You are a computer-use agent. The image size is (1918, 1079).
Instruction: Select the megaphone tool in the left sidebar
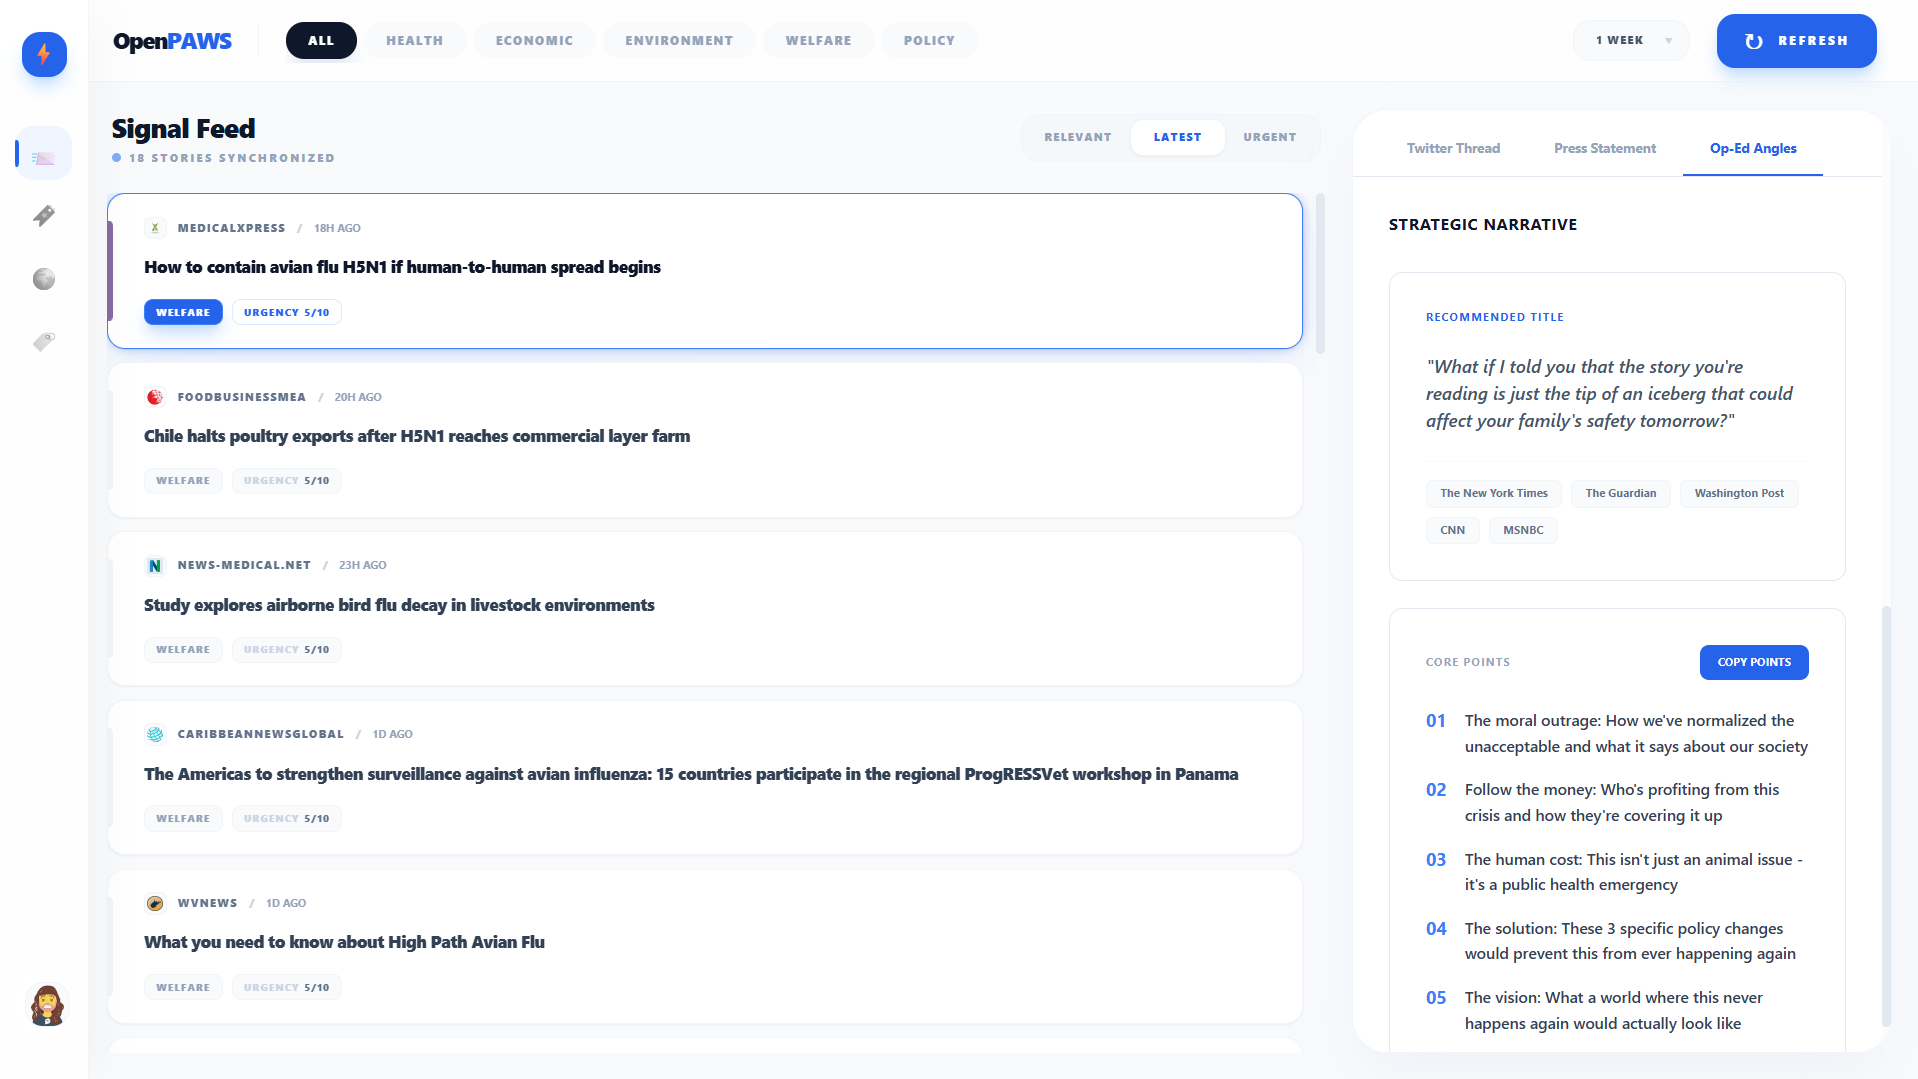coord(43,216)
